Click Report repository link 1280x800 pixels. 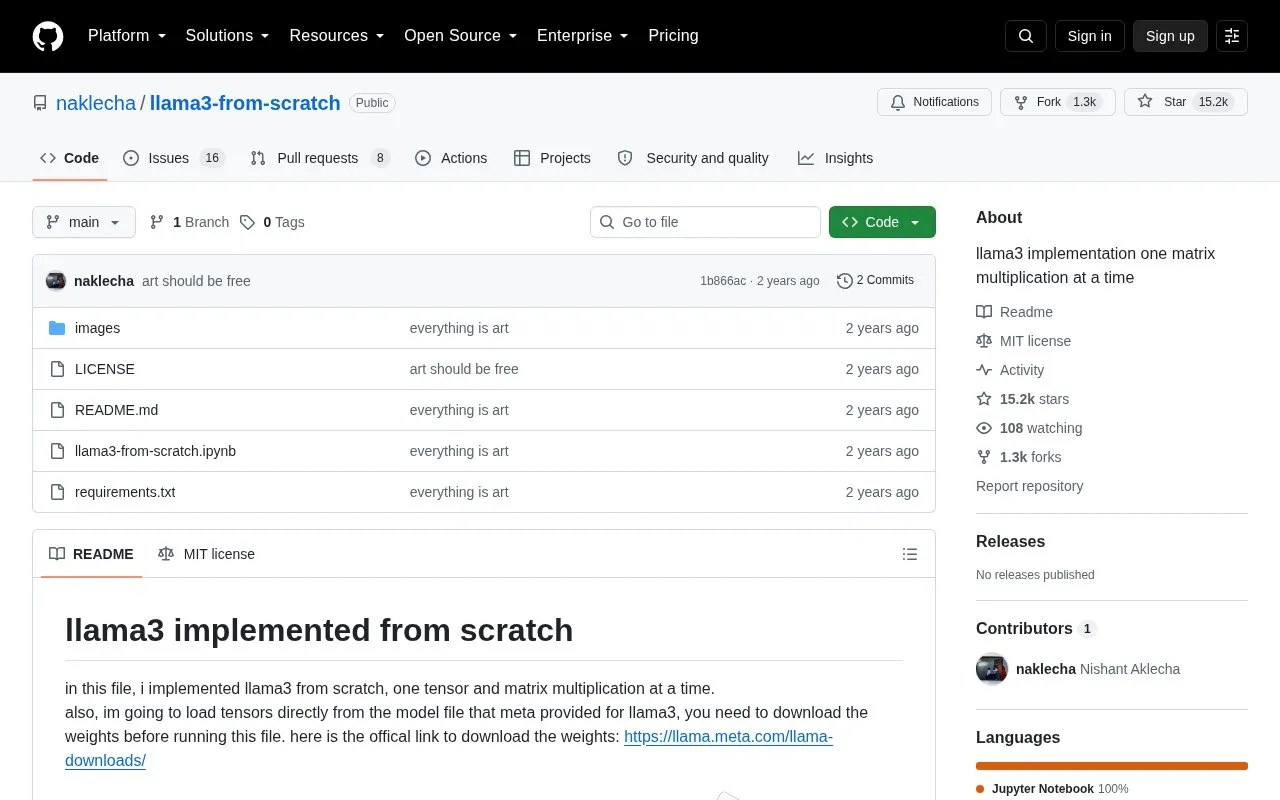pyautogui.click(x=1029, y=486)
